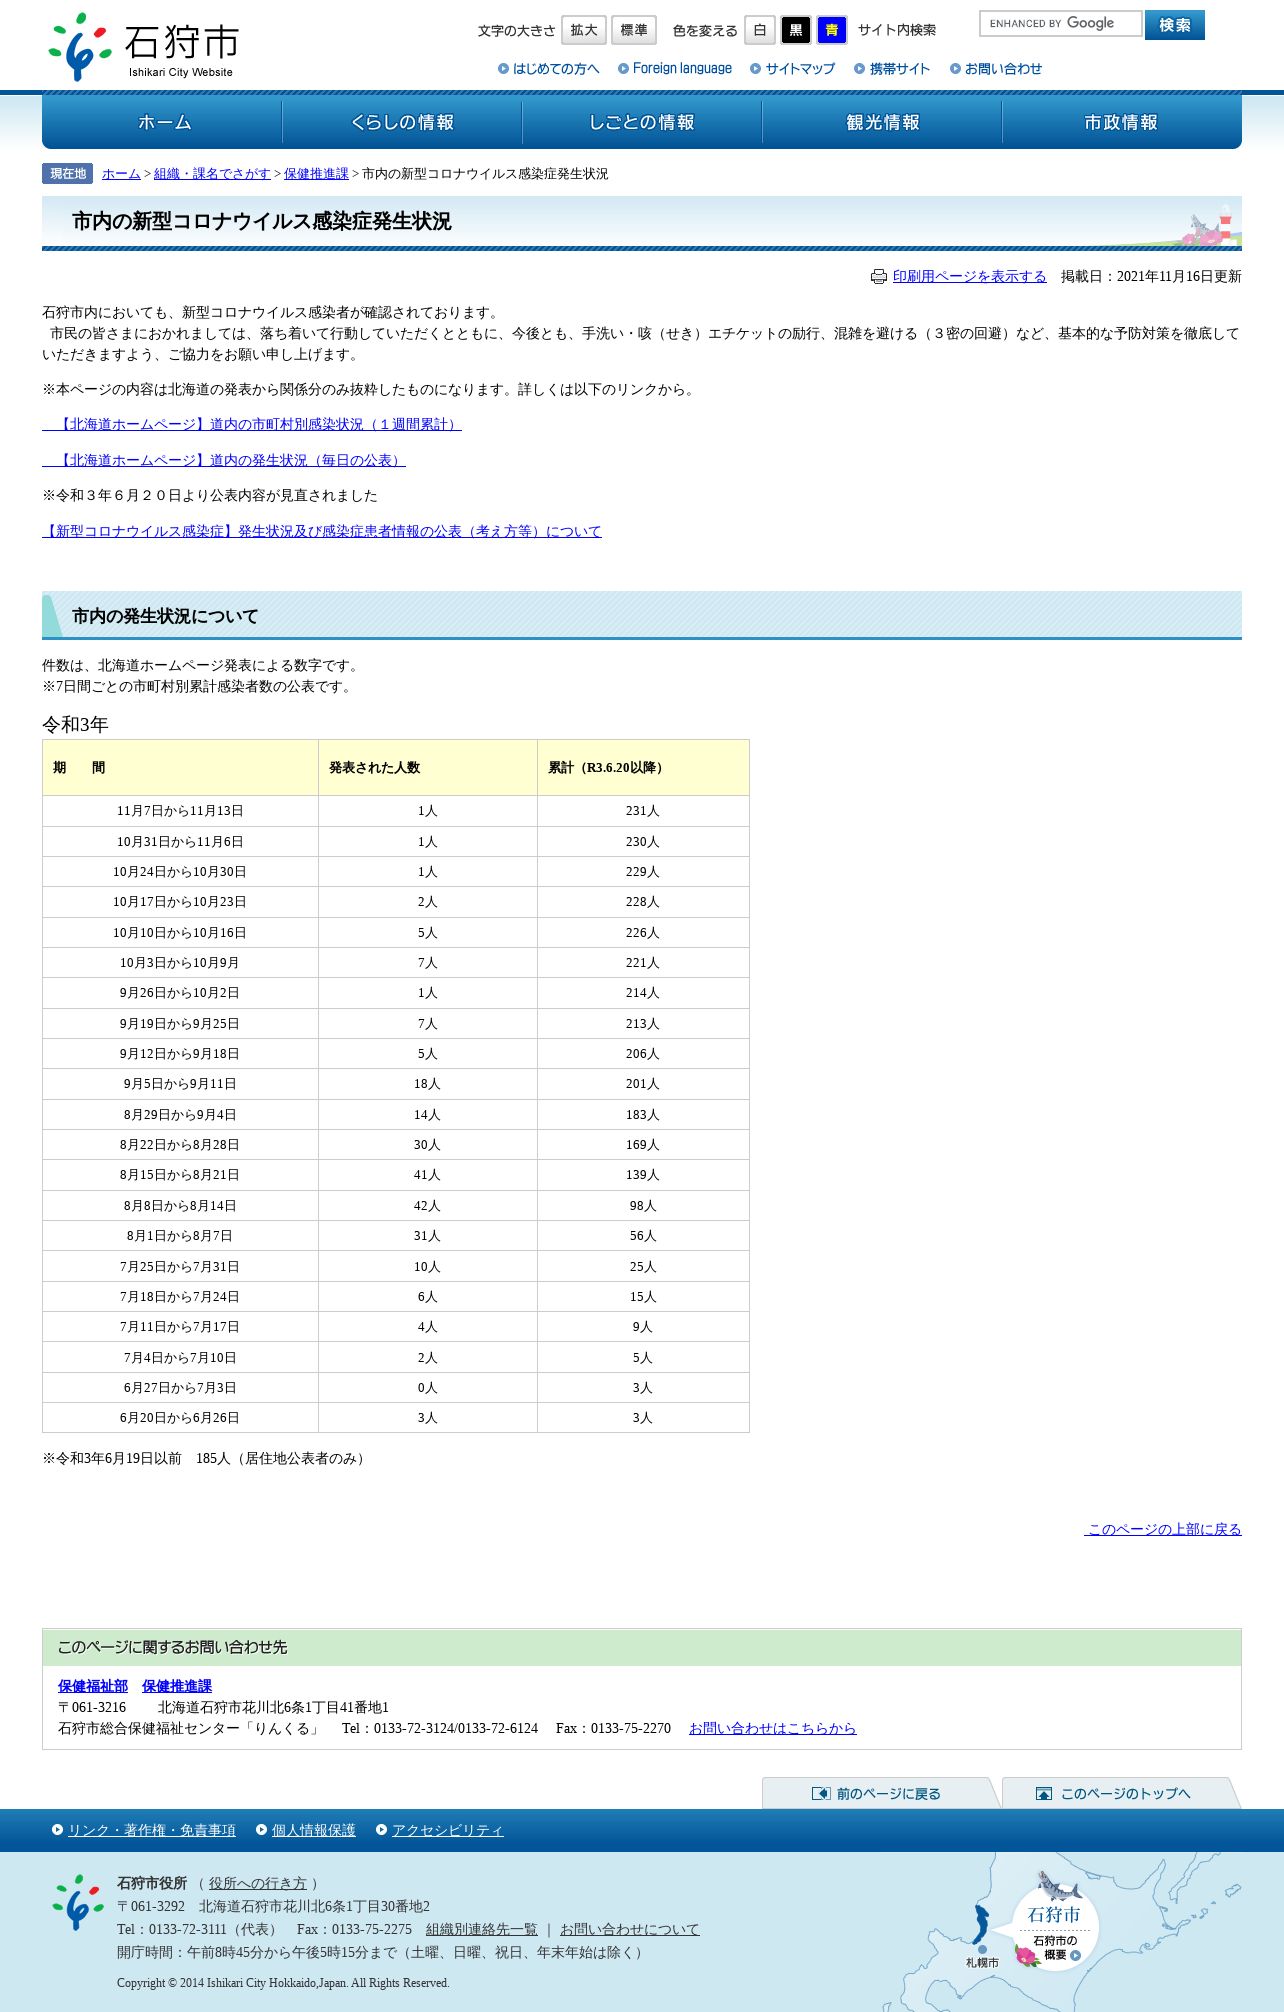Open the 携帯サイト link
Viewport: 1284px width, 2012px height.
[892, 69]
